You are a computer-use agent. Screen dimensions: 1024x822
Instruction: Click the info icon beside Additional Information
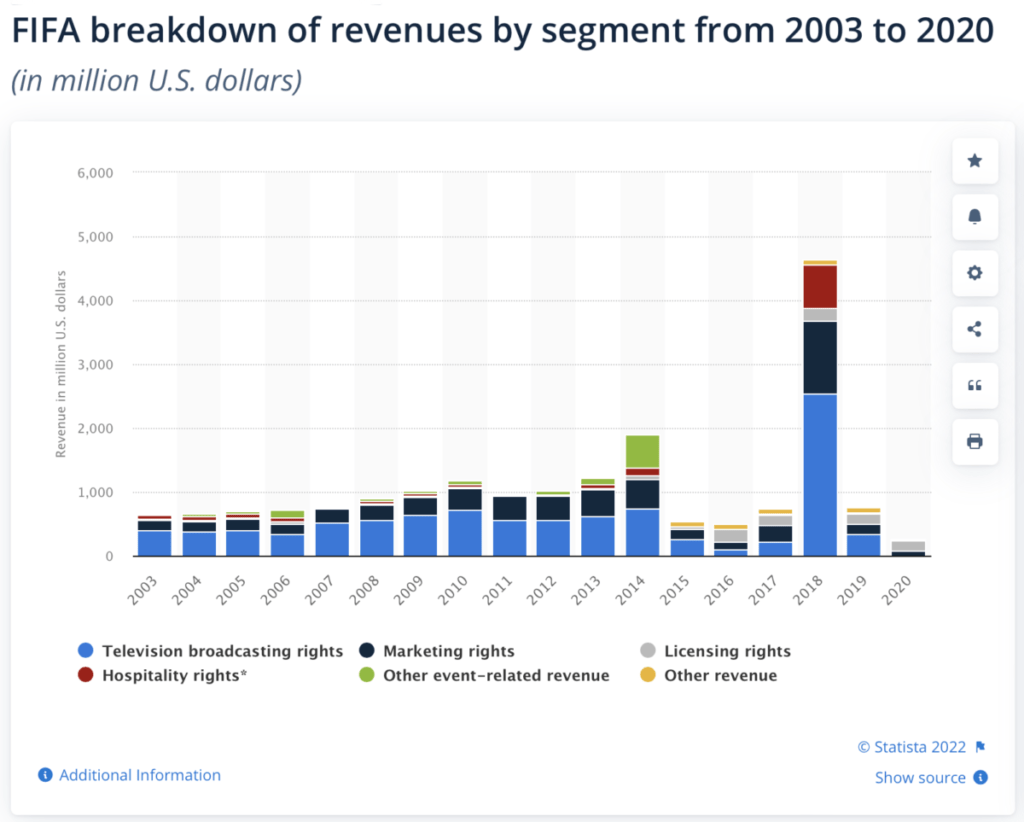pos(45,775)
